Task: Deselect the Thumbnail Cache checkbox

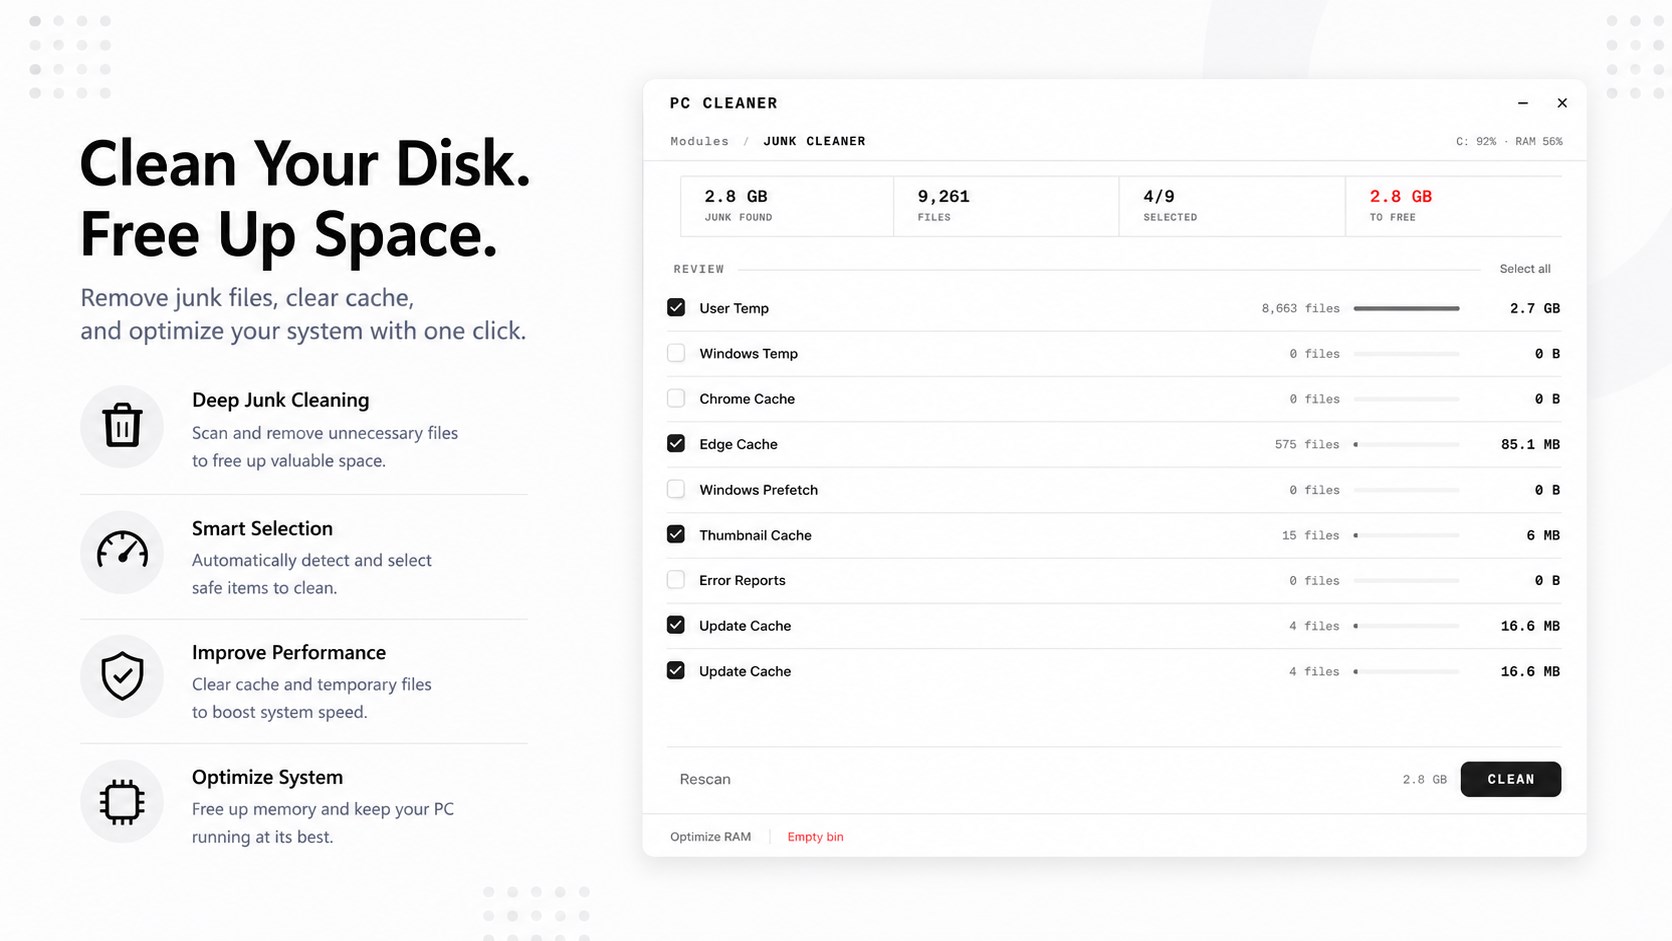Action: (x=676, y=534)
